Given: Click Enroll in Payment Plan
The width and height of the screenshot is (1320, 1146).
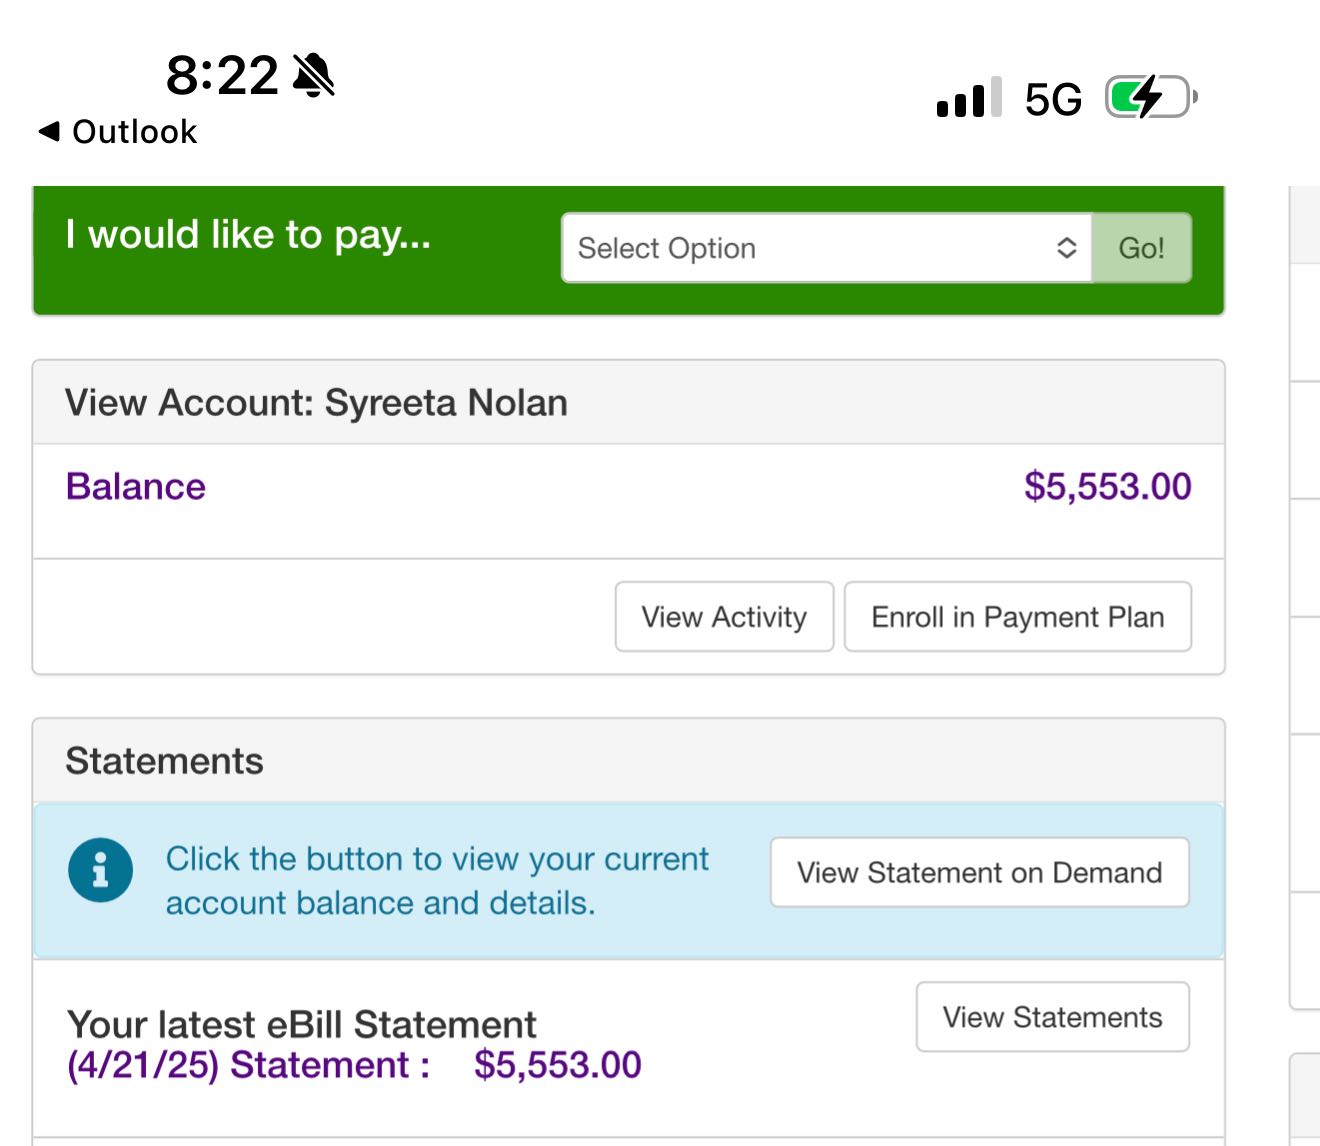Looking at the screenshot, I should (x=1017, y=617).
